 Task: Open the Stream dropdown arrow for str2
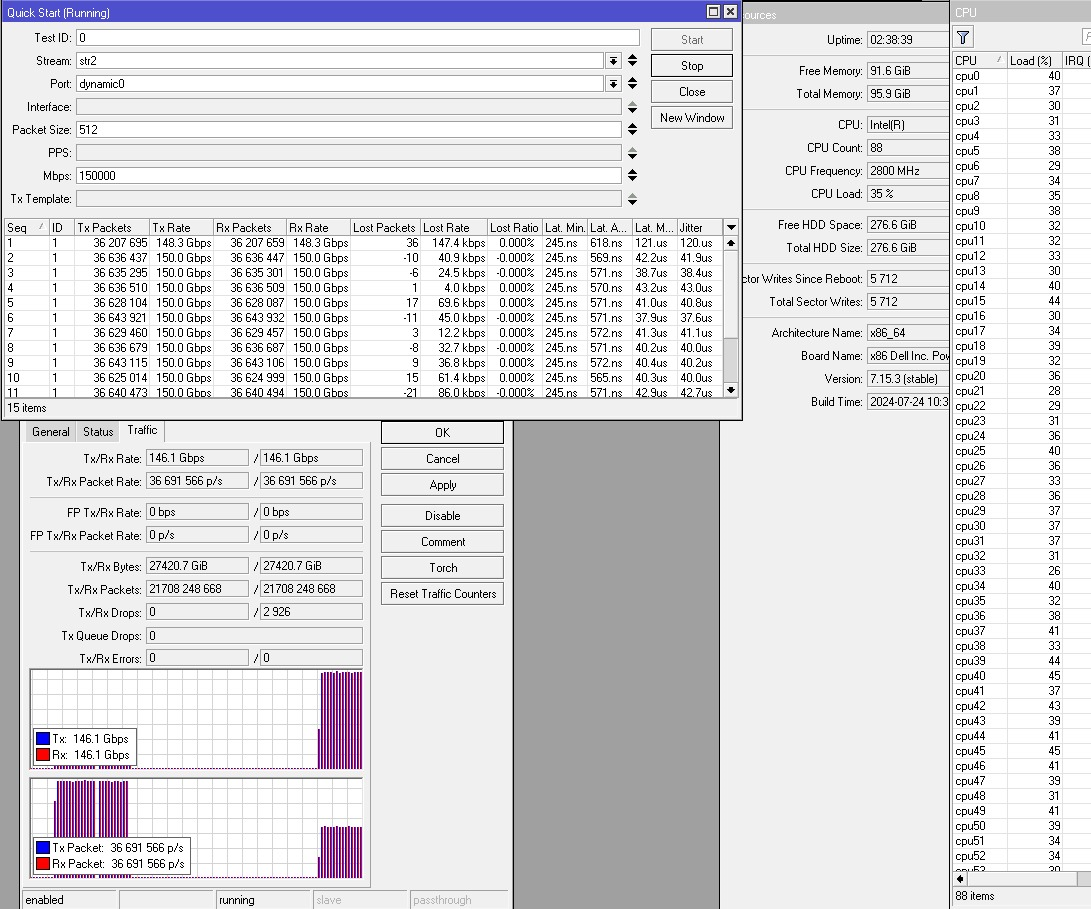613,61
